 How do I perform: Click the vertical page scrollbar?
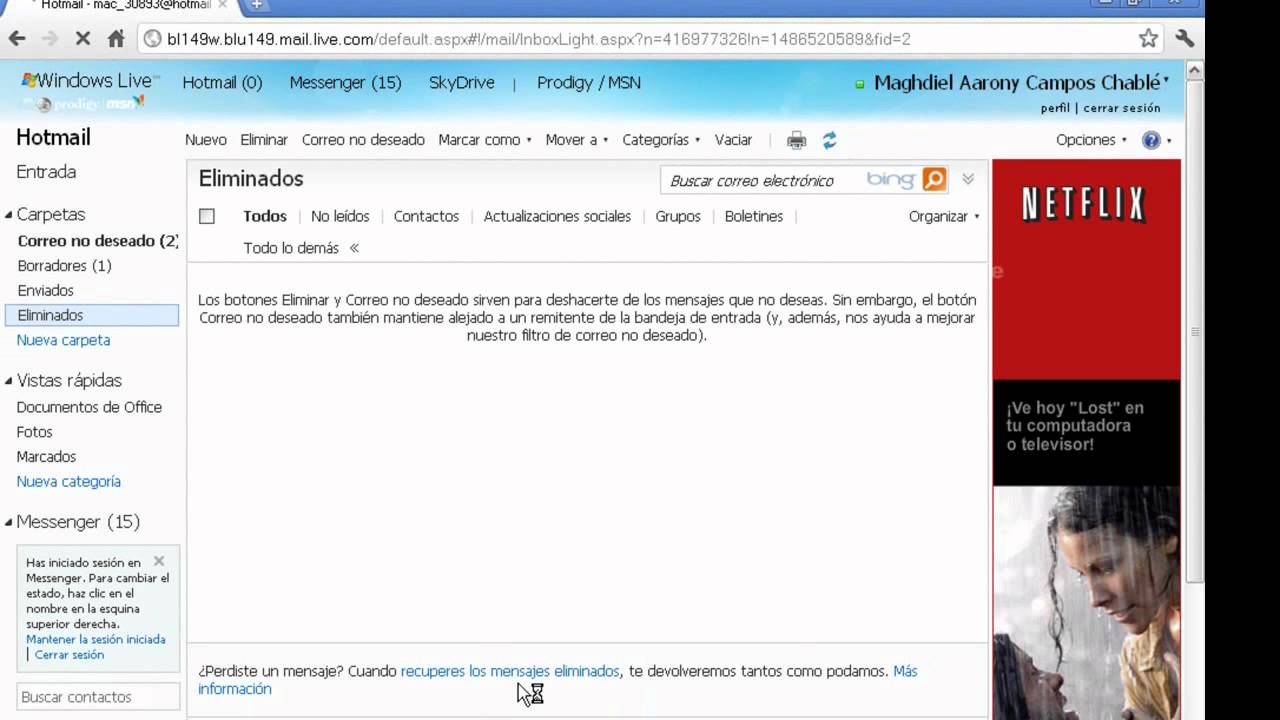click(1194, 330)
